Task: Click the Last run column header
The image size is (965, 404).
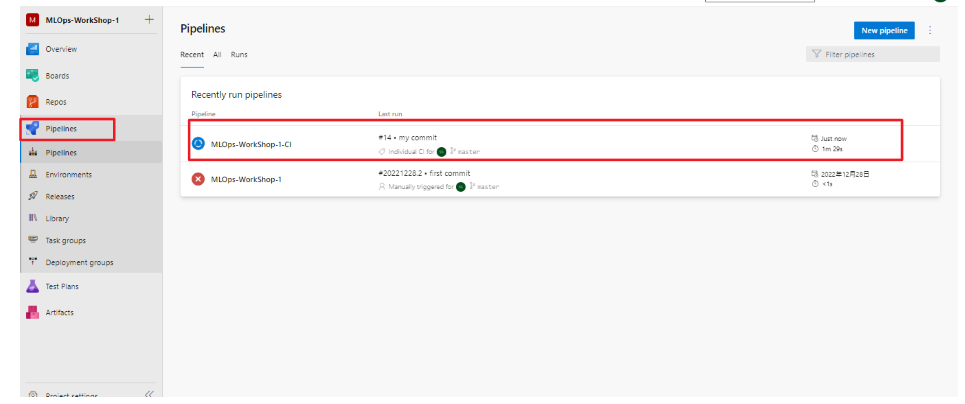Action: [x=391, y=114]
